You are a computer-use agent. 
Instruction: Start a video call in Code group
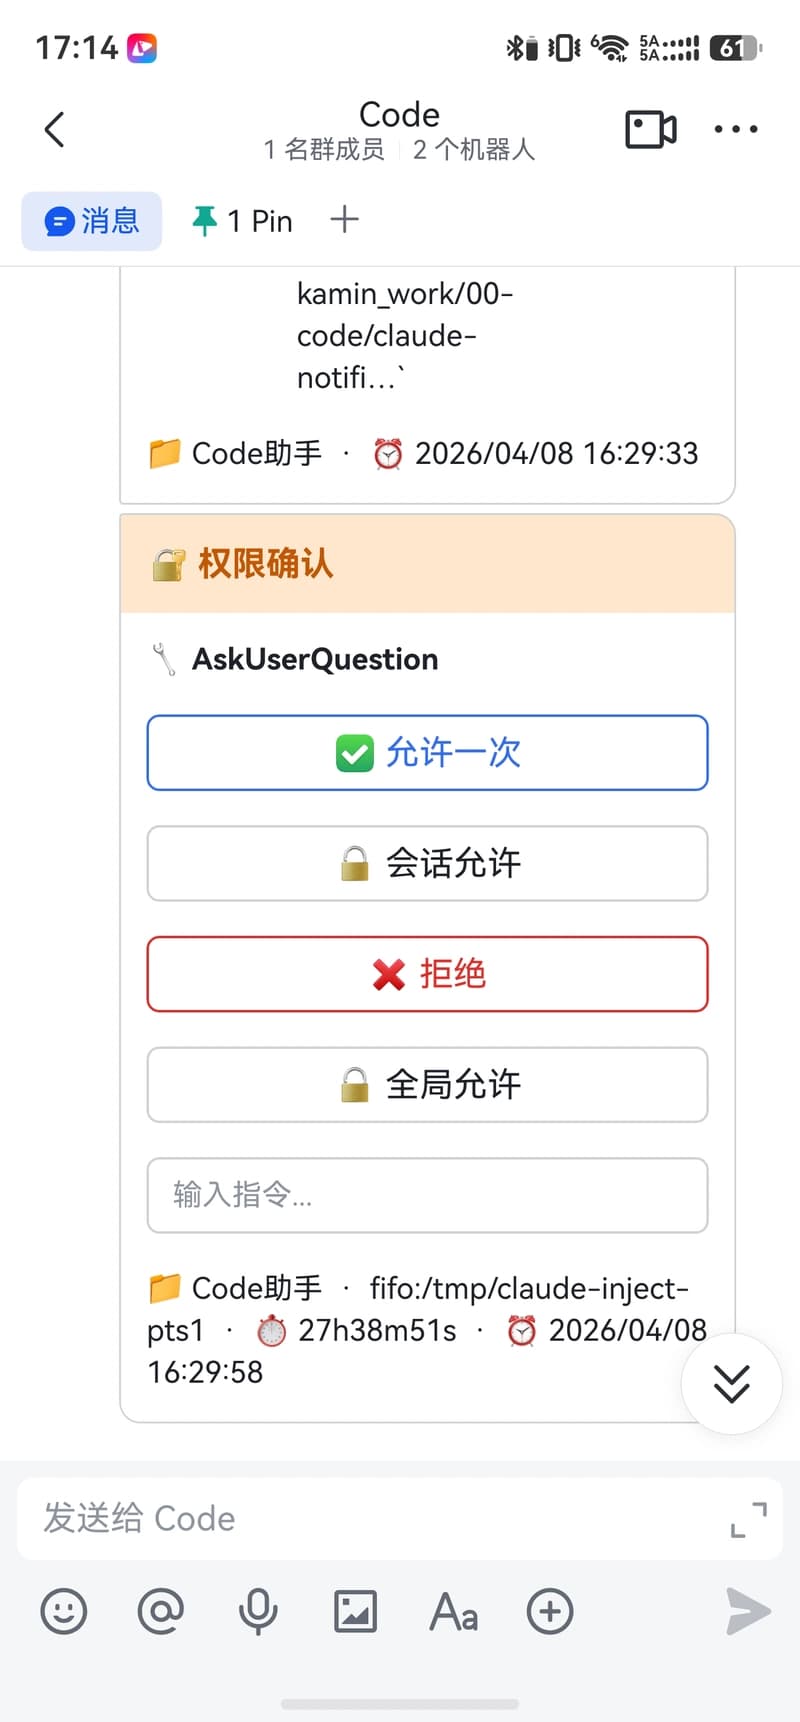pos(650,130)
